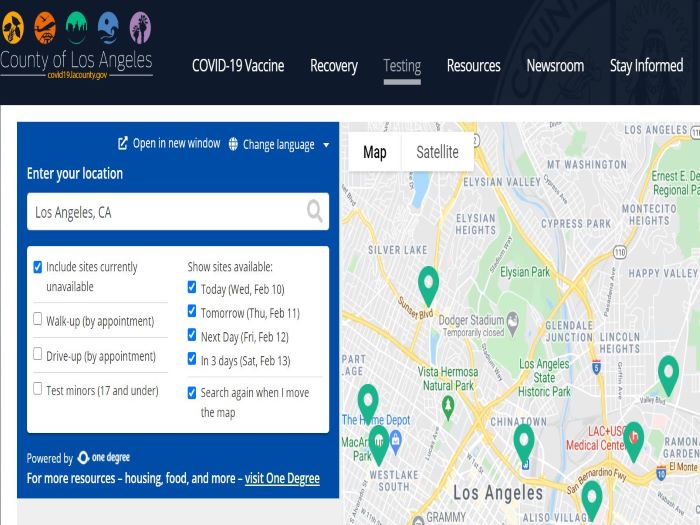Click the Change language label
700x525 pixels.
[x=279, y=145]
